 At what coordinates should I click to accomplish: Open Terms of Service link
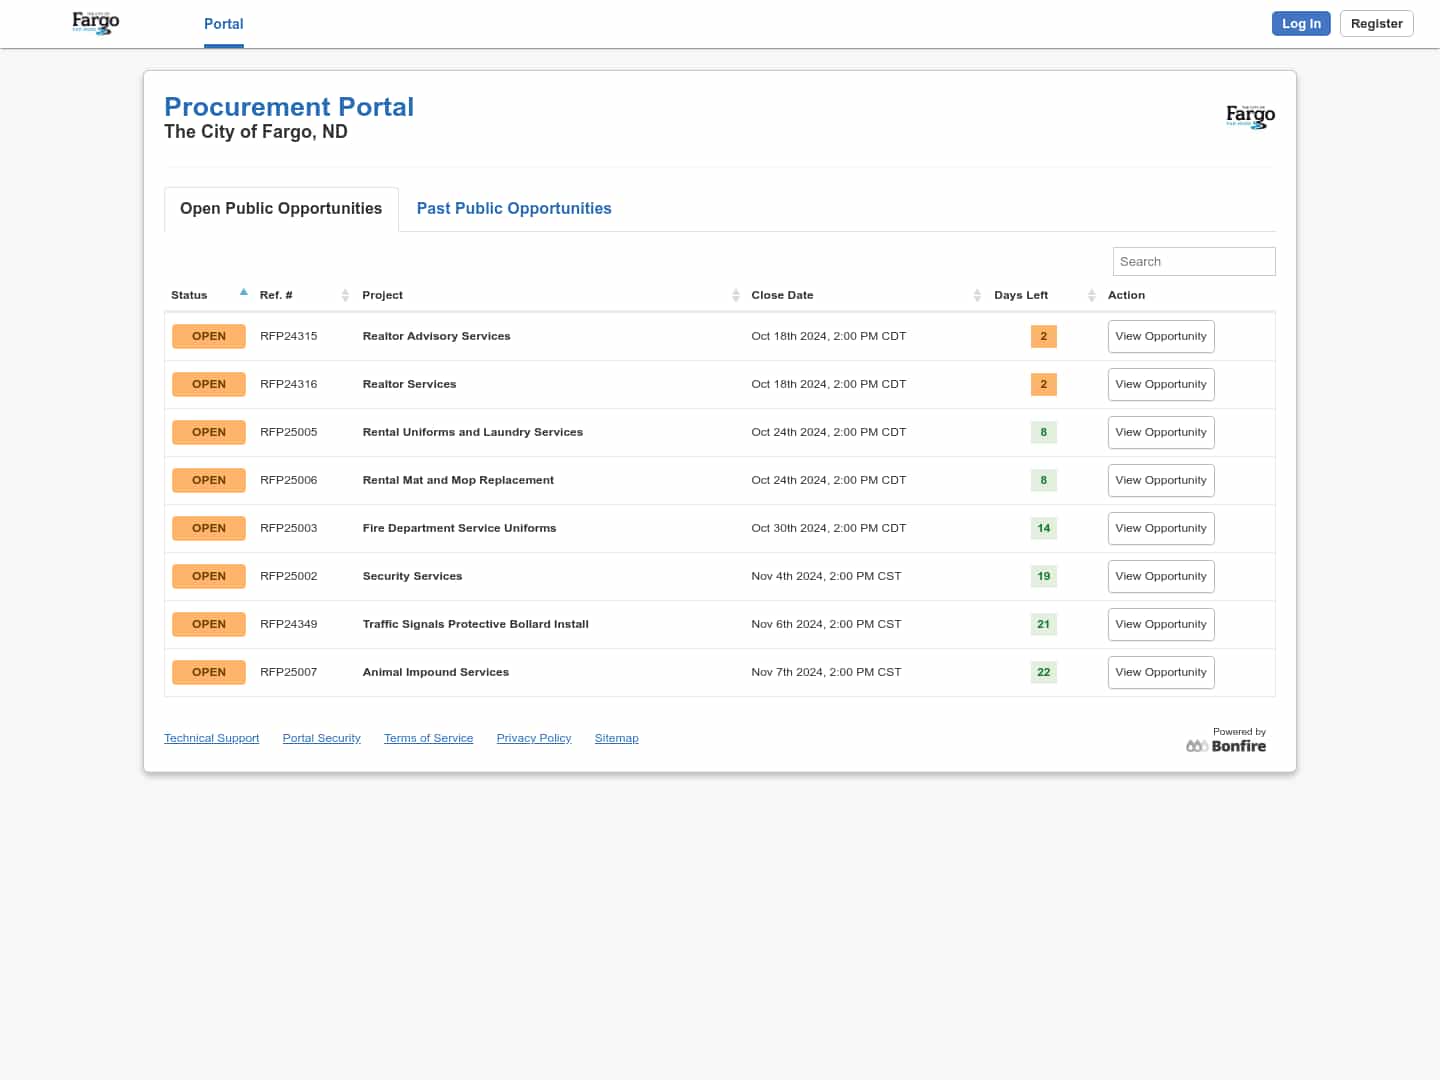click(428, 738)
